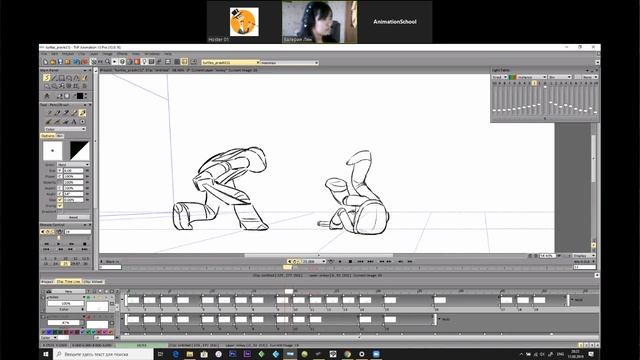Select the 30 fps preset in Remote Control
Viewport: 640px width, 360px height.
(x=85, y=264)
